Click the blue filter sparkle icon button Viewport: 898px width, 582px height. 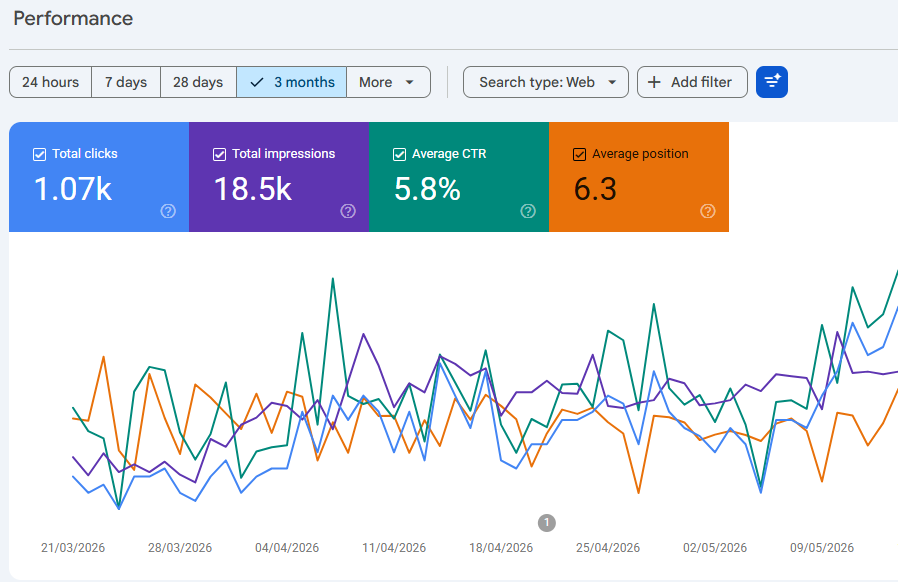772,82
